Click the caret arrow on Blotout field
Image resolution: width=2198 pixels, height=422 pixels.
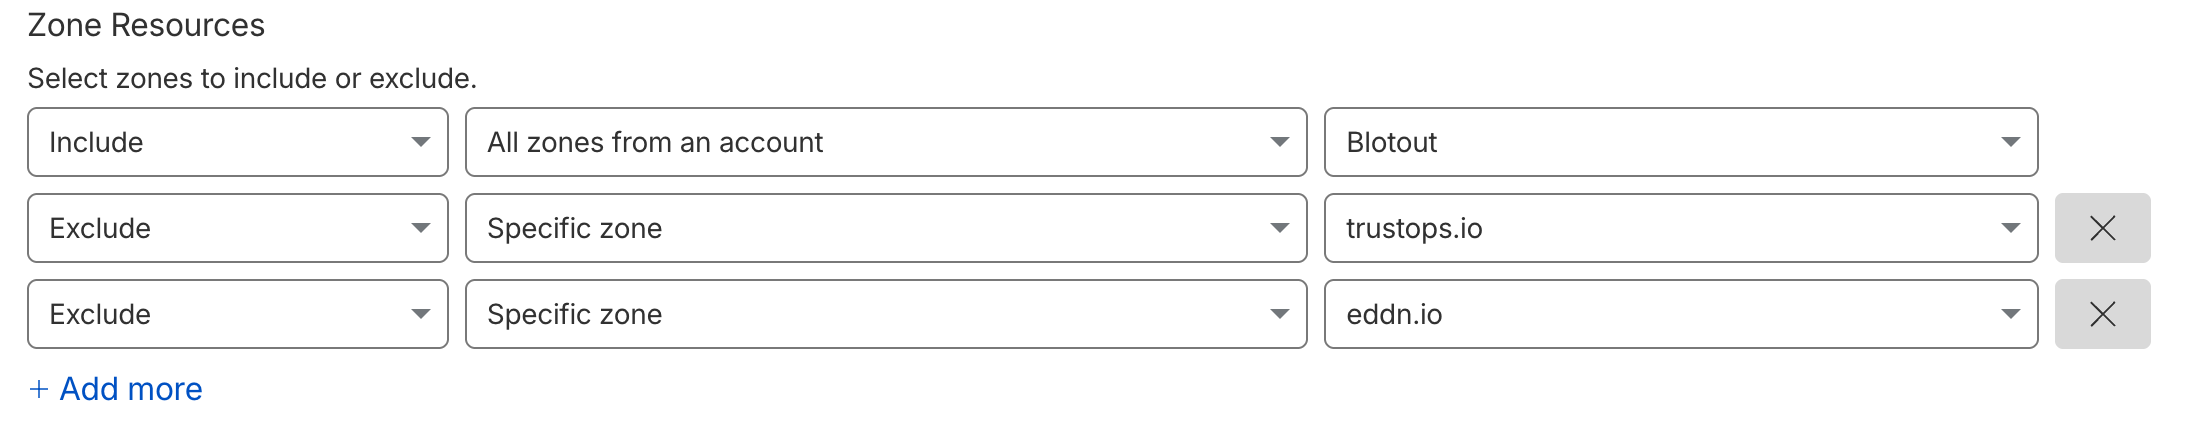[2010, 142]
